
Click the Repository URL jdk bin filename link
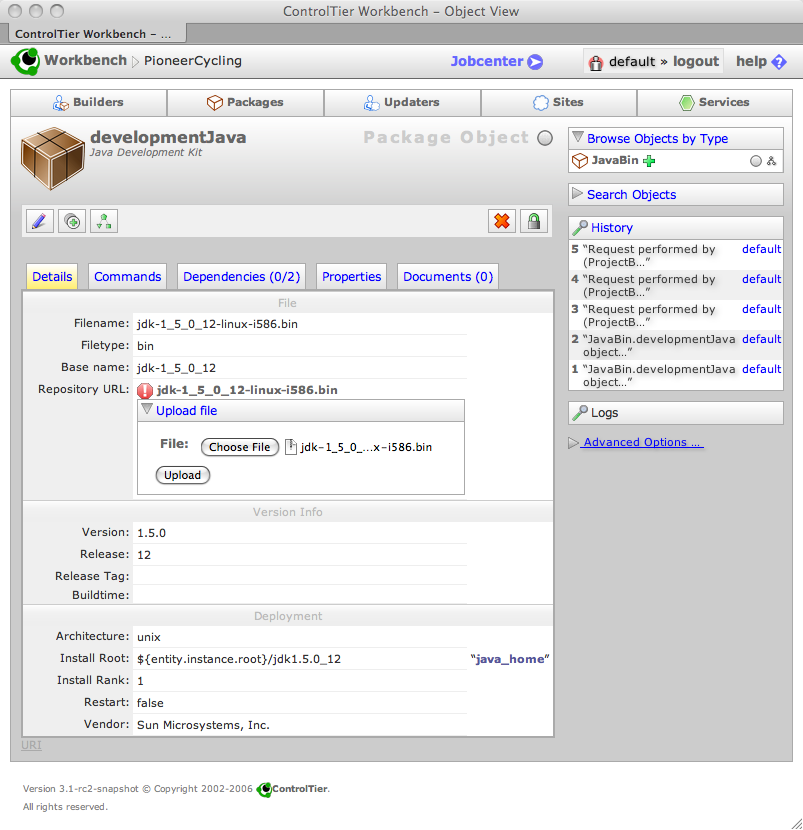247,390
